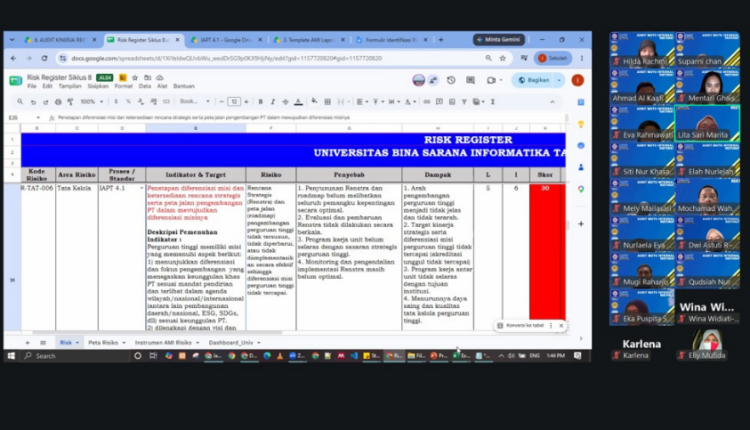Open the borders tool

(328, 102)
